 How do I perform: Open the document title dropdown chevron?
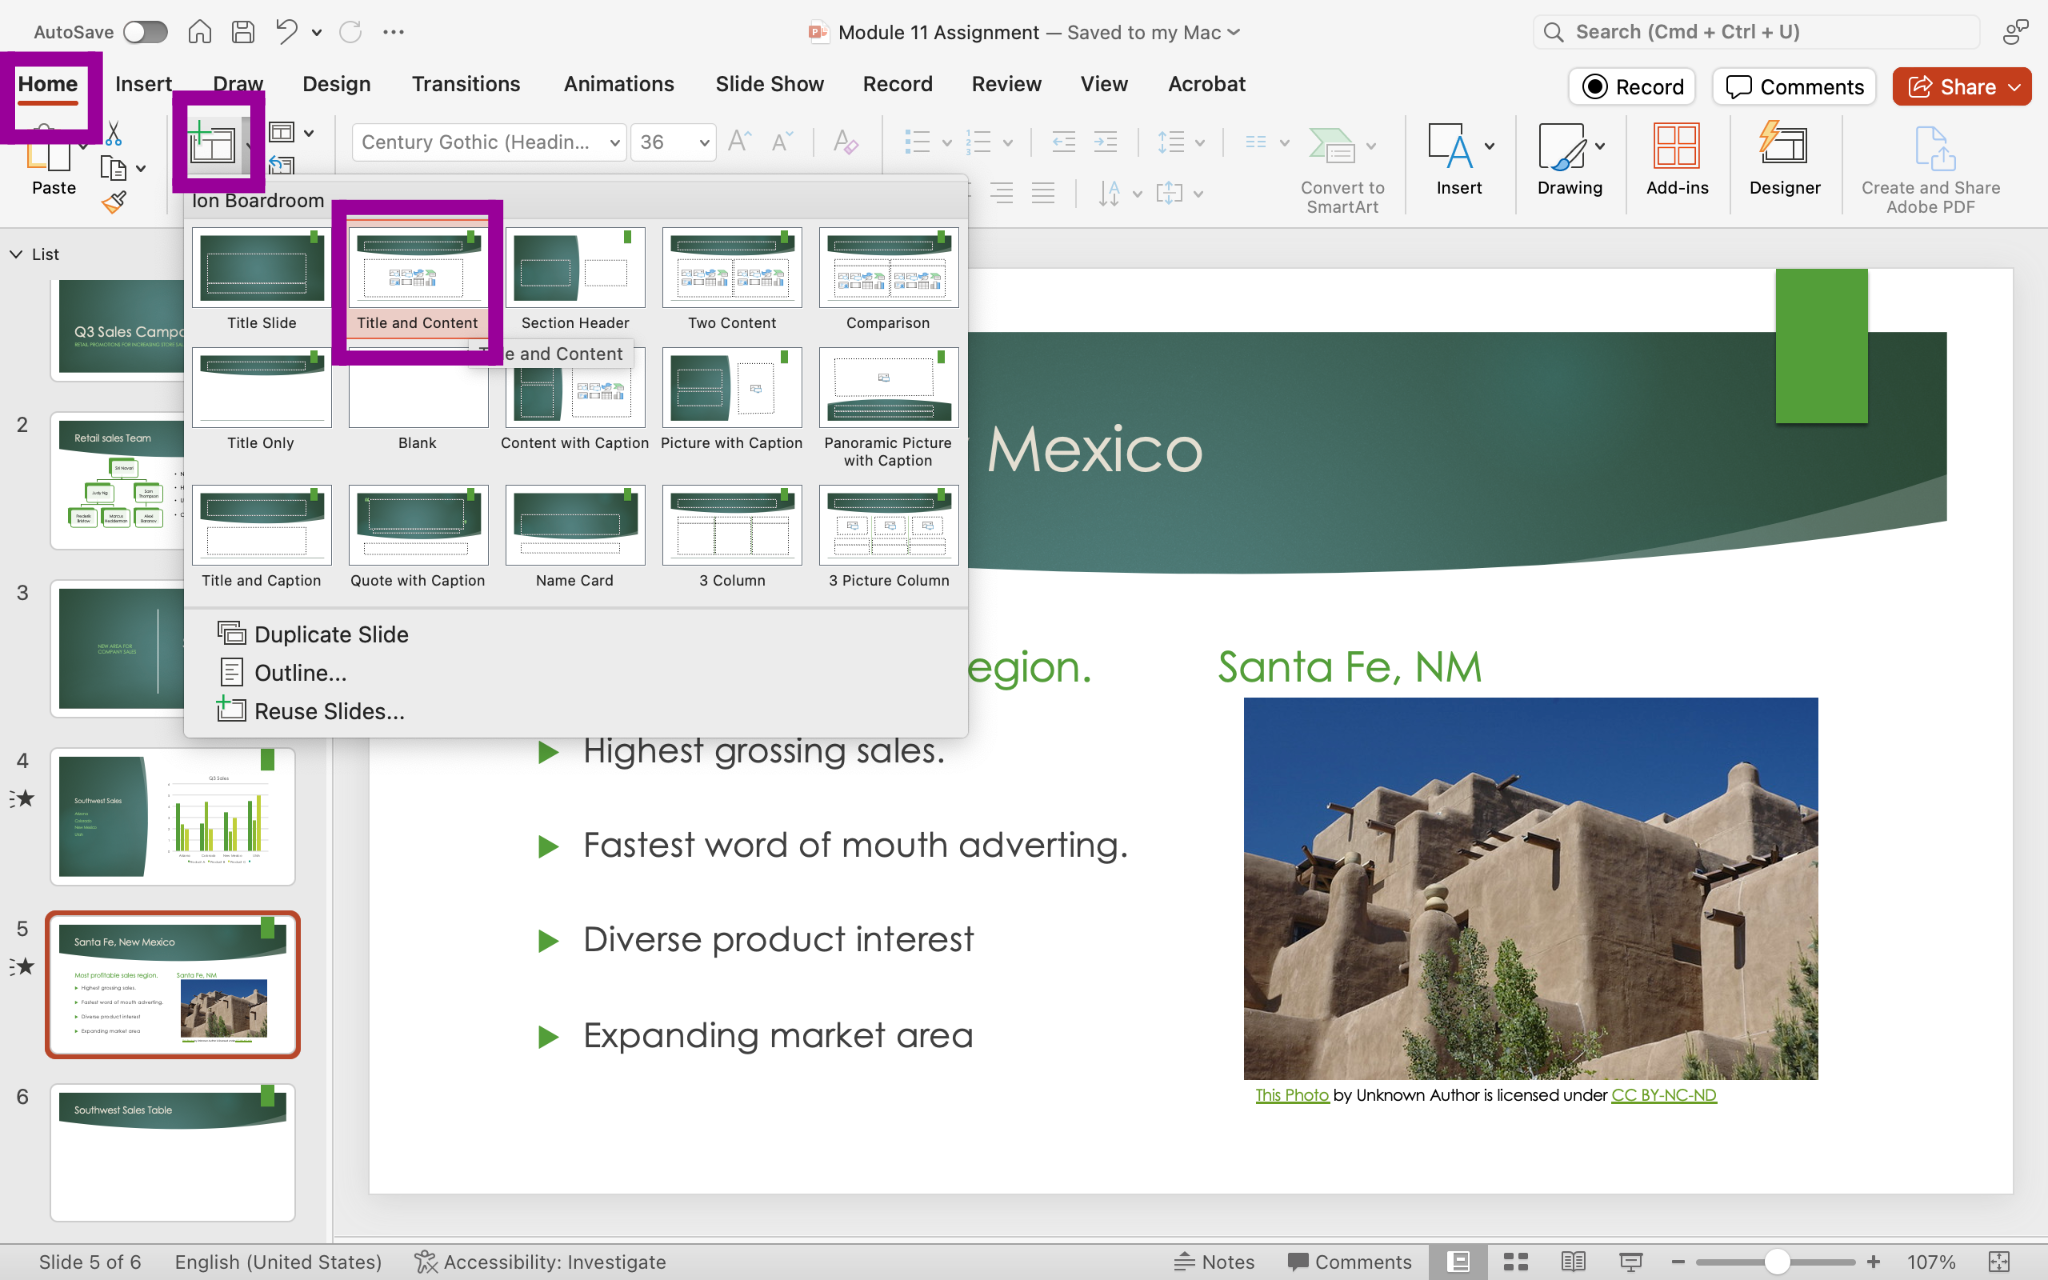point(1234,32)
